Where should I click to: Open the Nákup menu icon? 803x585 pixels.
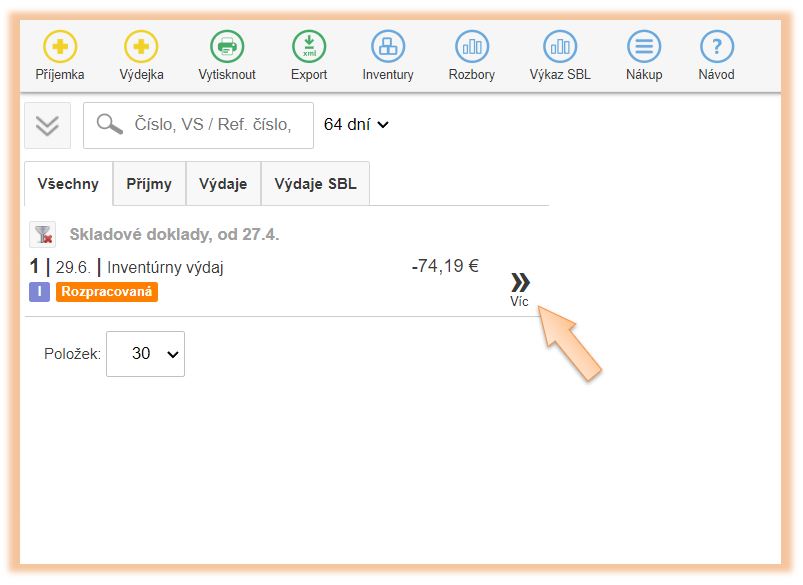tap(644, 47)
